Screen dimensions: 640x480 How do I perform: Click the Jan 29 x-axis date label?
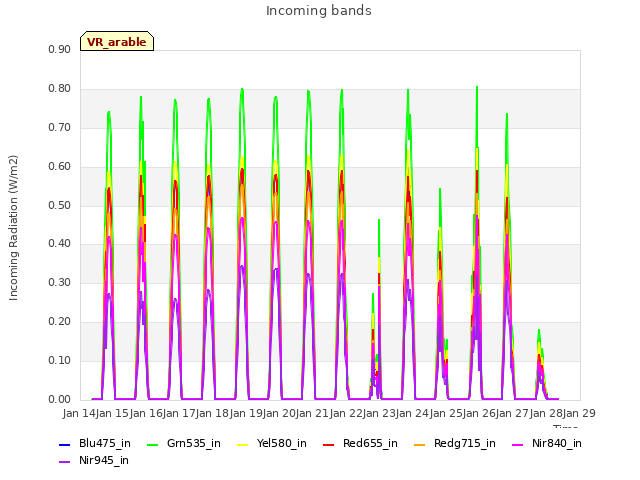click(579, 413)
